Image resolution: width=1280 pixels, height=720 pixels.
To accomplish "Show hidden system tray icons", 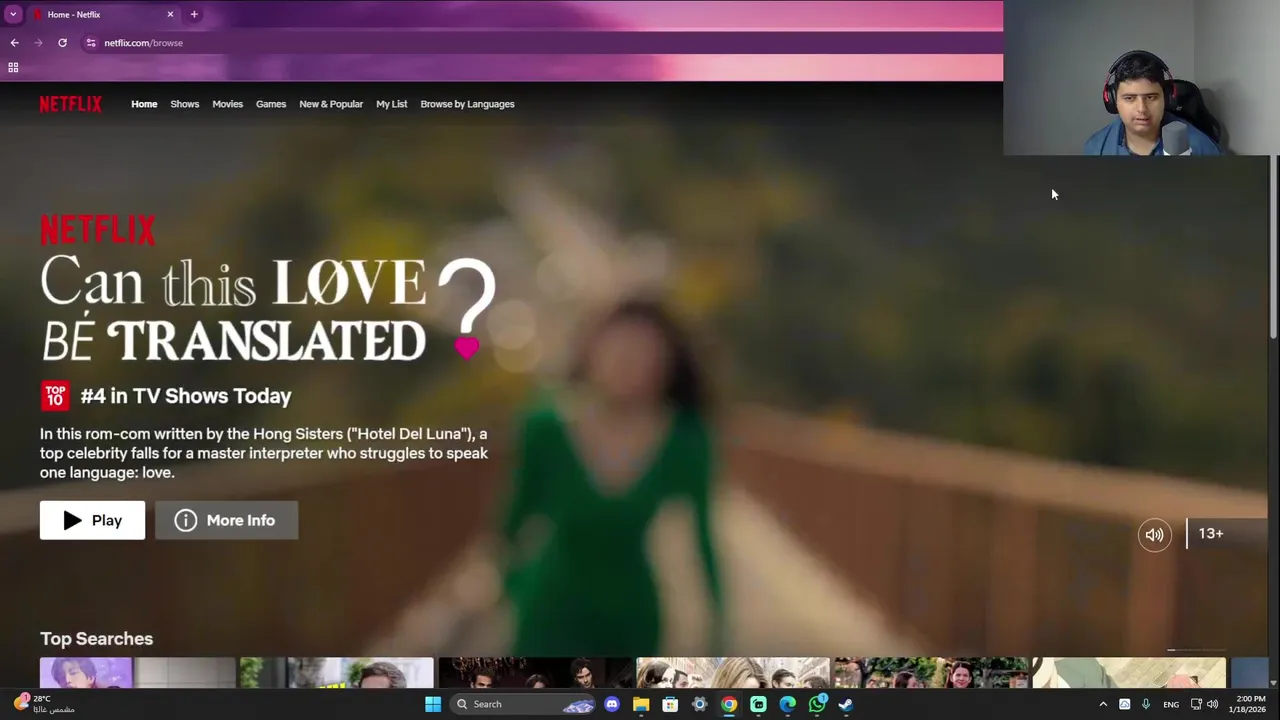I will pos(1103,704).
